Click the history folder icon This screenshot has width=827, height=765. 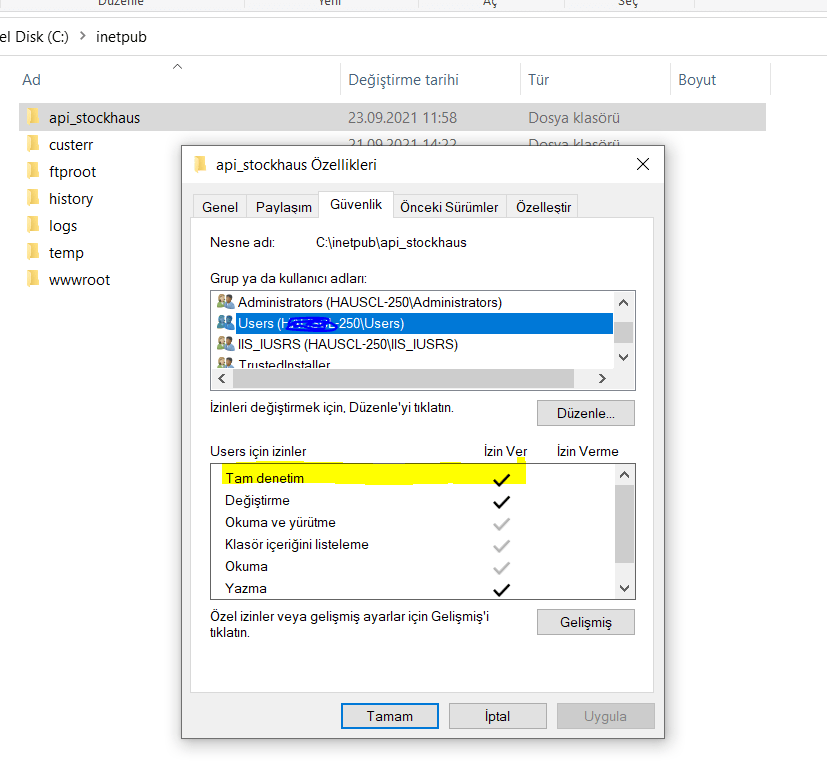32,198
